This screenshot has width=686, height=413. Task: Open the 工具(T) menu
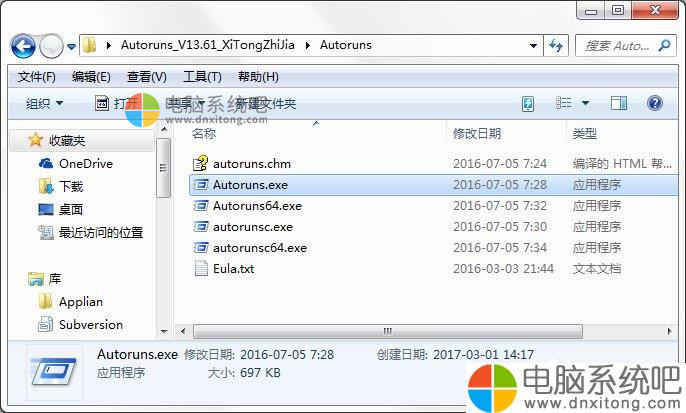click(202, 77)
